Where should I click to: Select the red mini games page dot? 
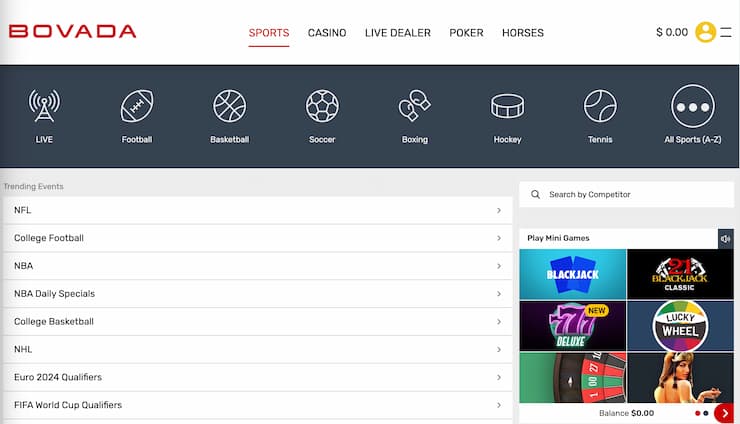tap(698, 413)
